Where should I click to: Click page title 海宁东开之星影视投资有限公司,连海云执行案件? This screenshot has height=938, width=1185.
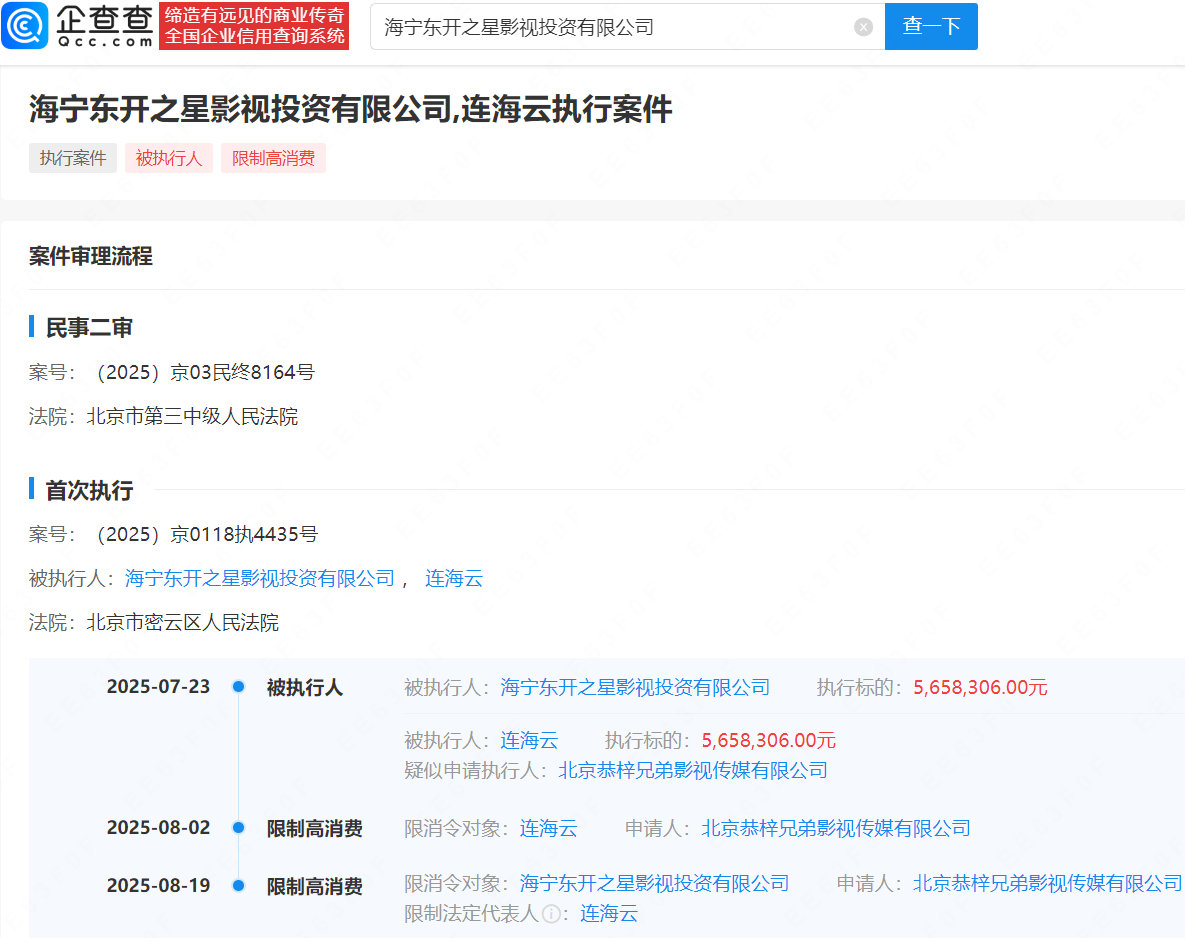351,109
